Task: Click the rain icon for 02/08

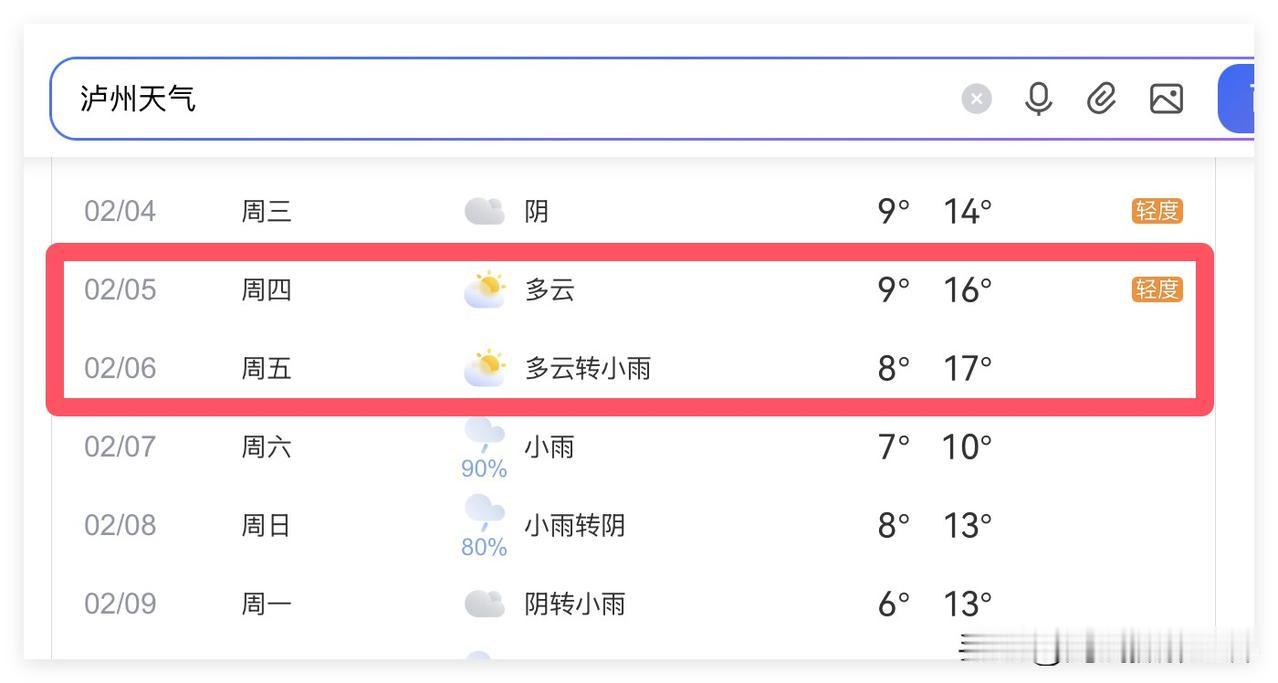Action: pyautogui.click(x=484, y=513)
